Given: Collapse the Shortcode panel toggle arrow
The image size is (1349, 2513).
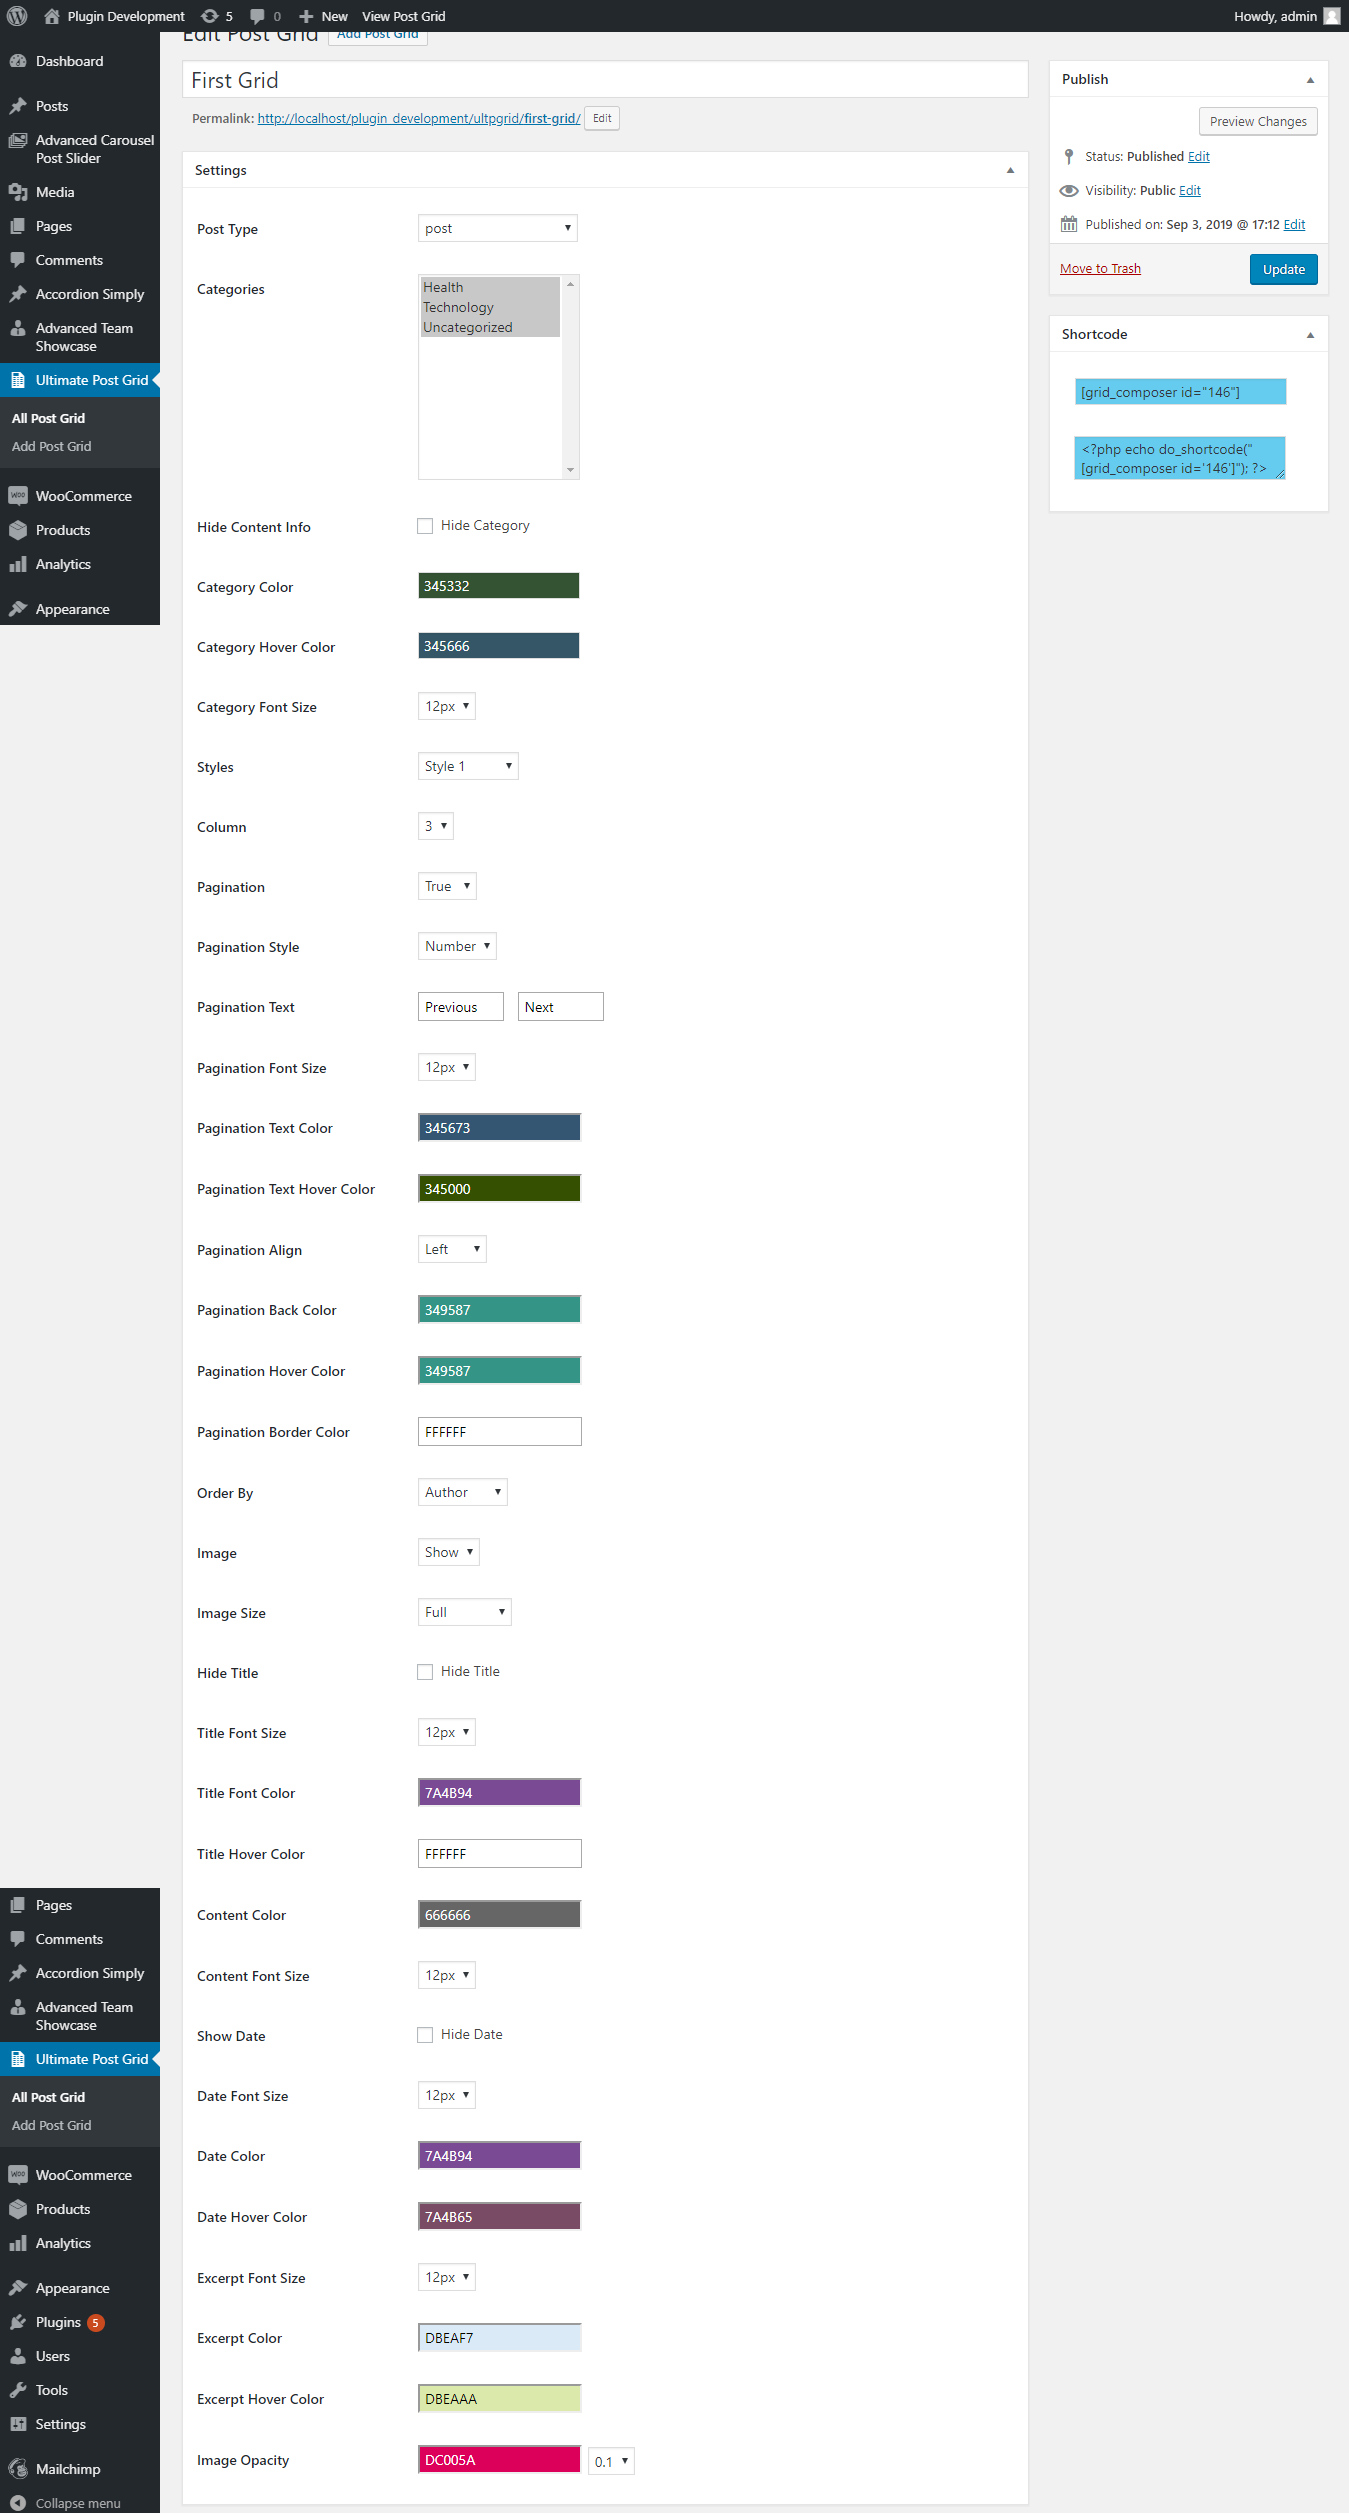Looking at the screenshot, I should point(1310,335).
